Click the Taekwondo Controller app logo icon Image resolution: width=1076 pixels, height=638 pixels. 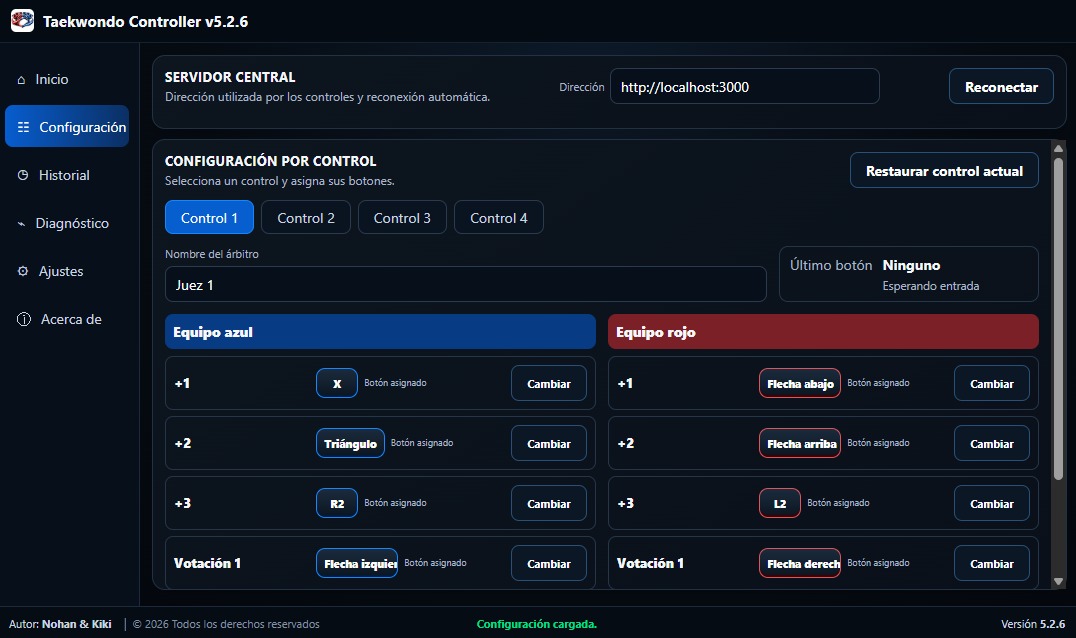22,21
